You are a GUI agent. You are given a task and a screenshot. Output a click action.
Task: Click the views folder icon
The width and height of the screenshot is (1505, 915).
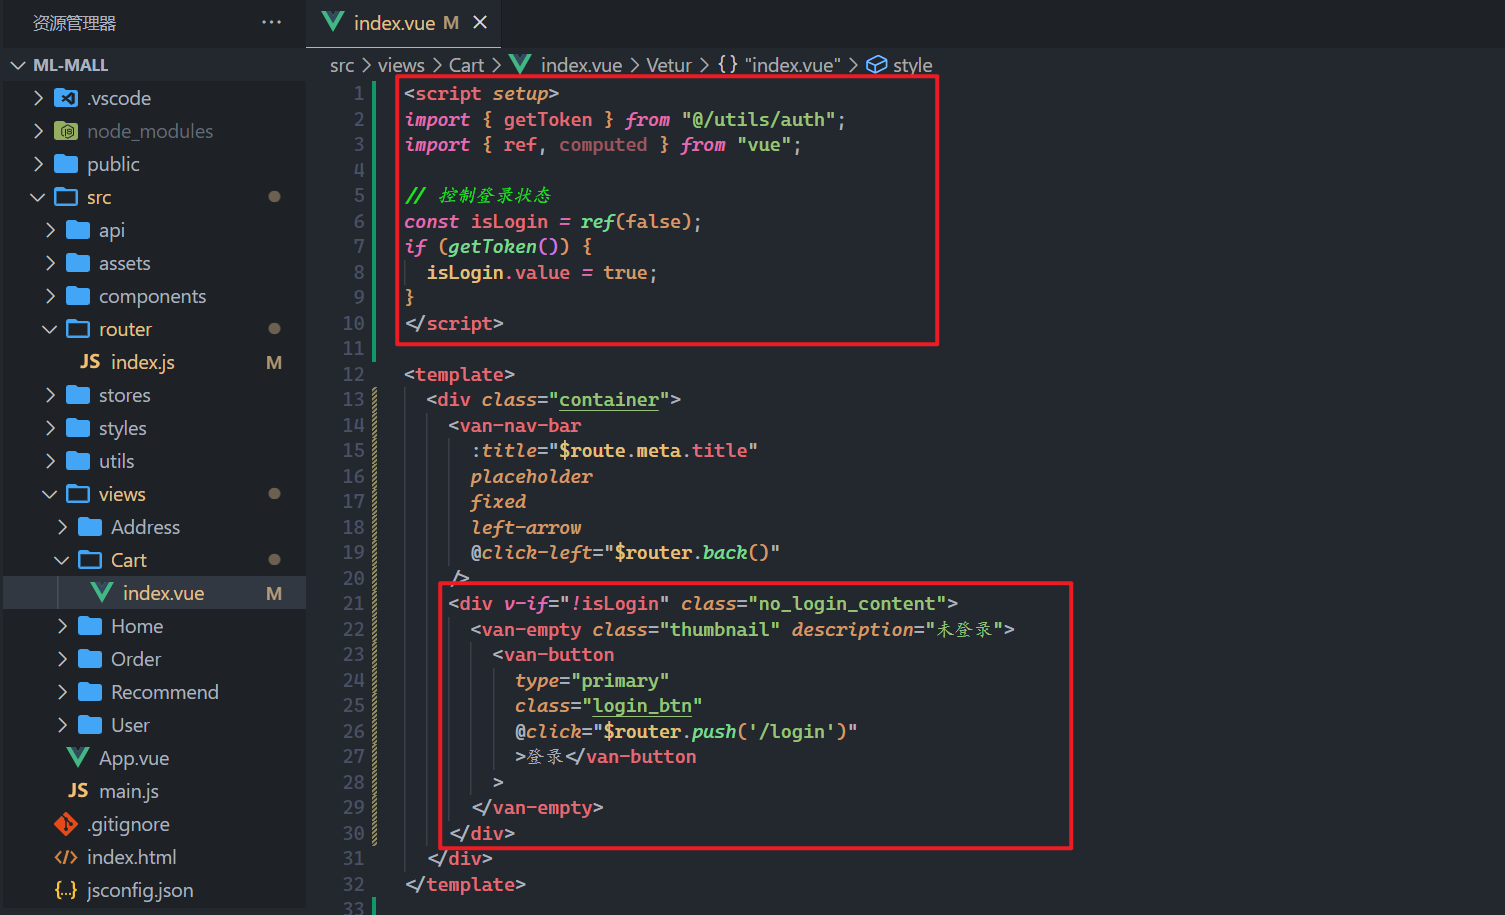pyautogui.click(x=78, y=494)
